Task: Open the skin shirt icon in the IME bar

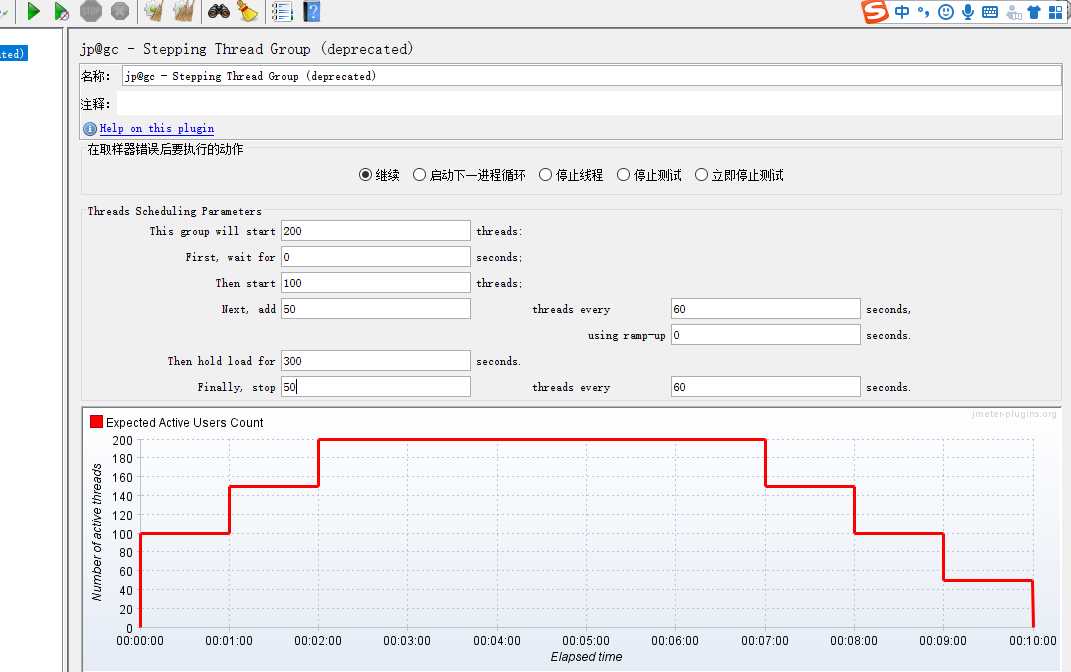Action: (1034, 12)
